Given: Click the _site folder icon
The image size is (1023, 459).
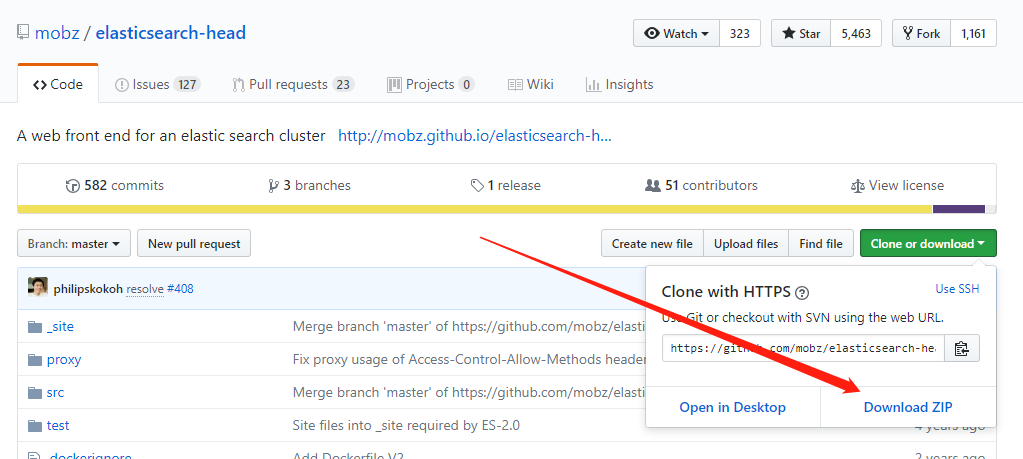Looking at the screenshot, I should click(x=35, y=327).
